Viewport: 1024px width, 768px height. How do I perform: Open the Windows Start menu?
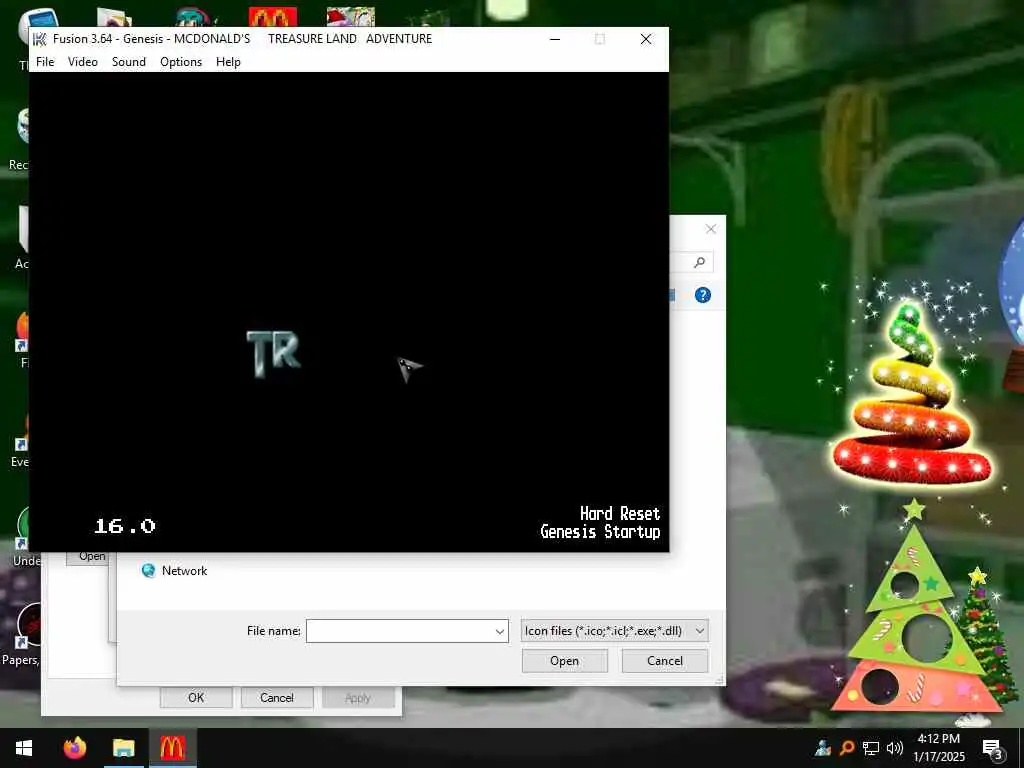click(x=24, y=748)
